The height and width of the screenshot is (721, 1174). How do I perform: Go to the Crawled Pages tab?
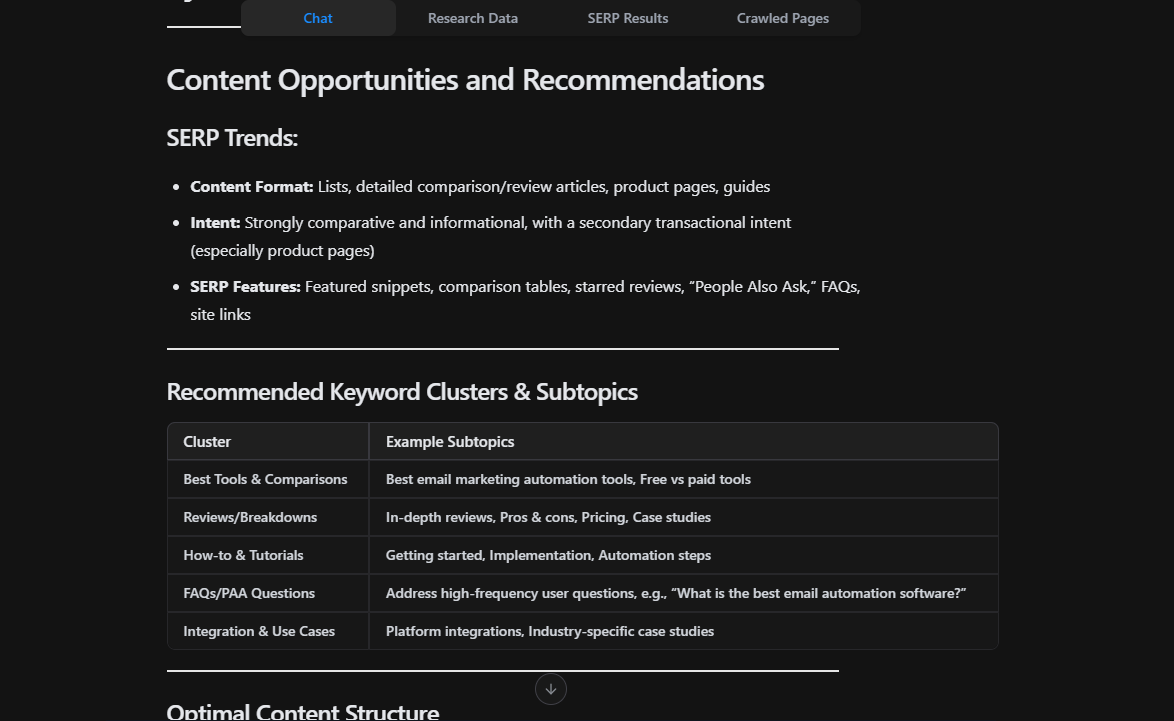click(x=783, y=18)
